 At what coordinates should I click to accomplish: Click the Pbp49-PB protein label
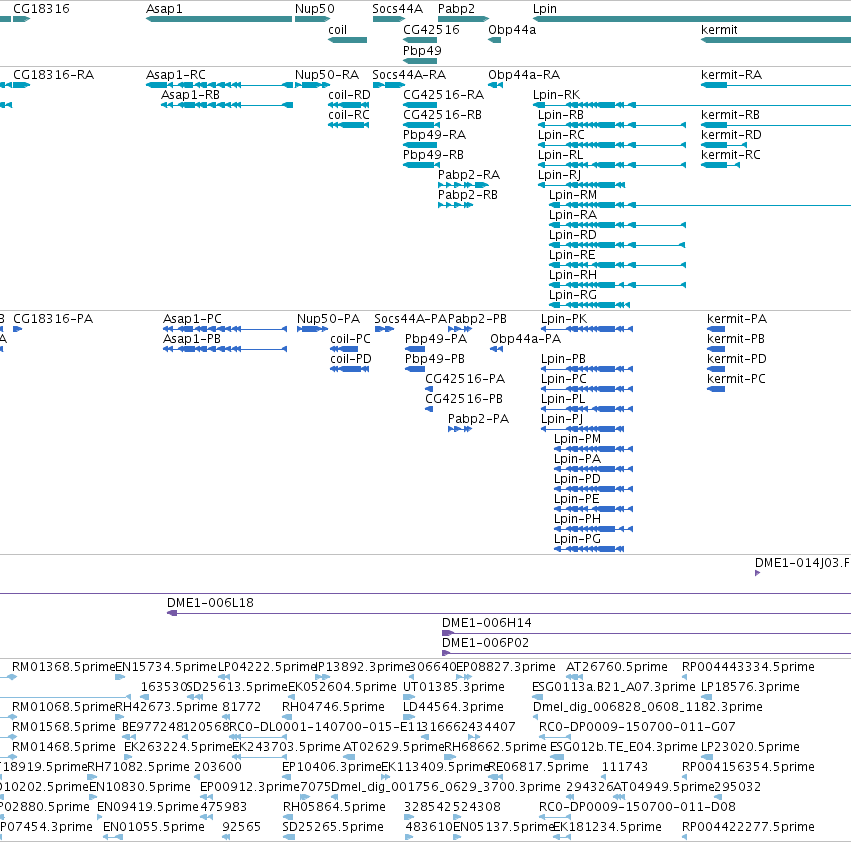[435, 359]
